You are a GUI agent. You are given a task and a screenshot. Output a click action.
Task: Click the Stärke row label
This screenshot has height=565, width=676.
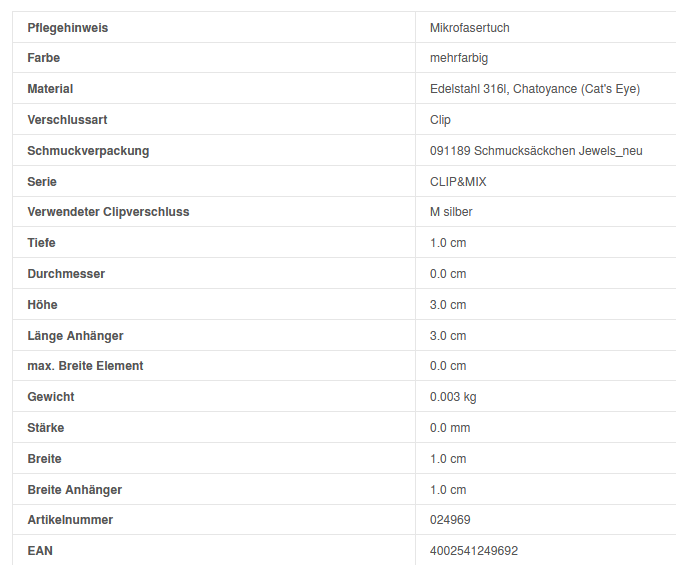(46, 428)
